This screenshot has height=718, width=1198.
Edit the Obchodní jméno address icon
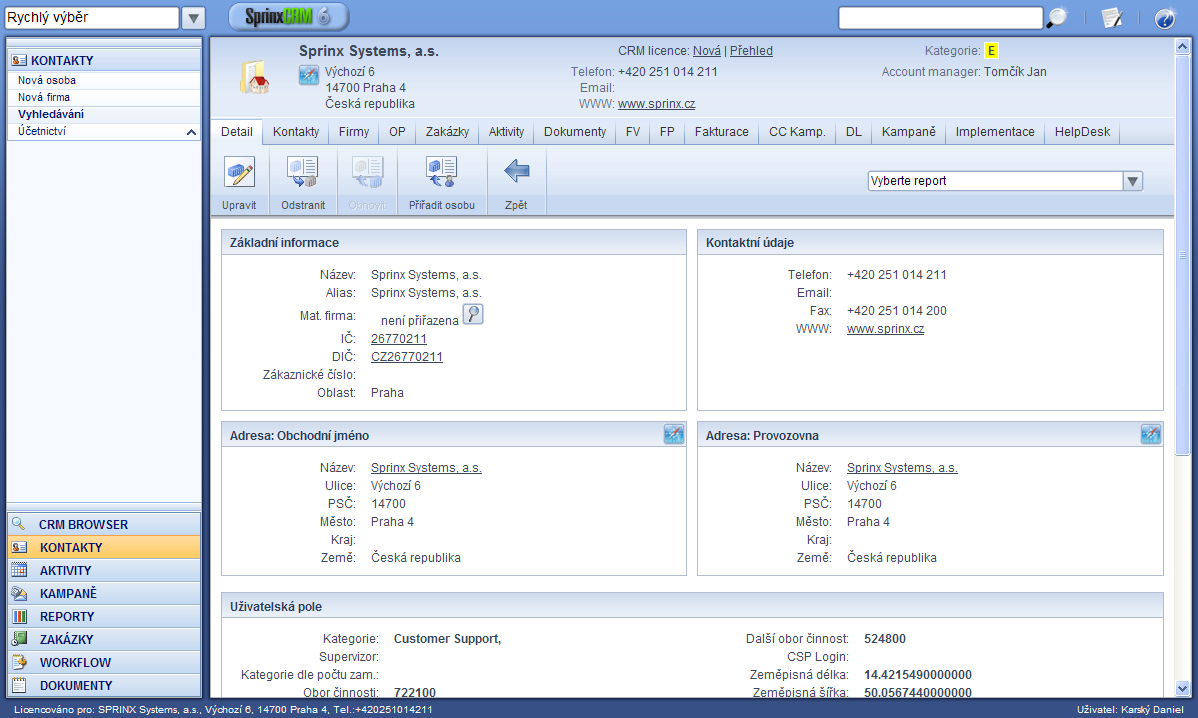674,434
